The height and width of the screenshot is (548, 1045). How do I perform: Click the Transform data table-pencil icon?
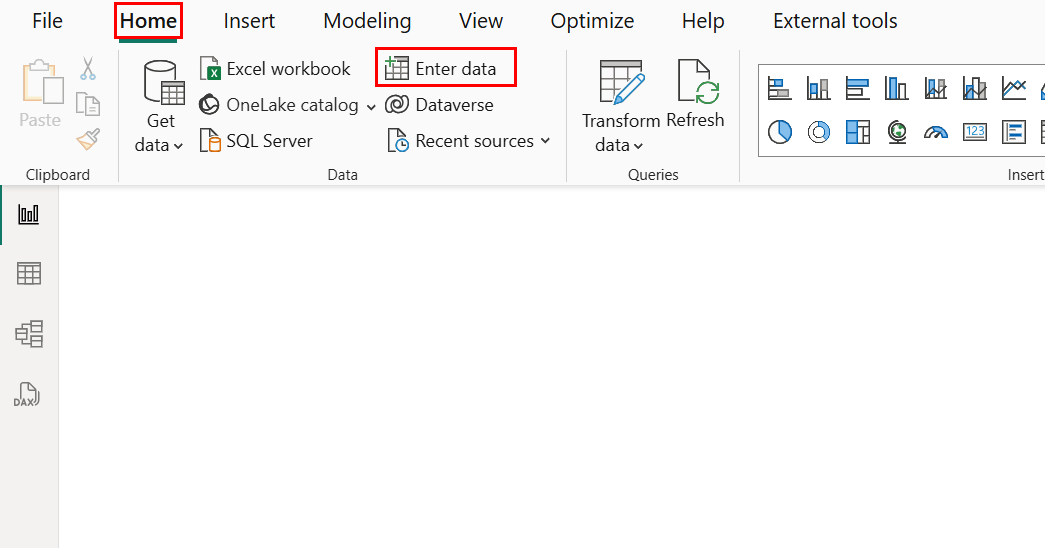(622, 82)
